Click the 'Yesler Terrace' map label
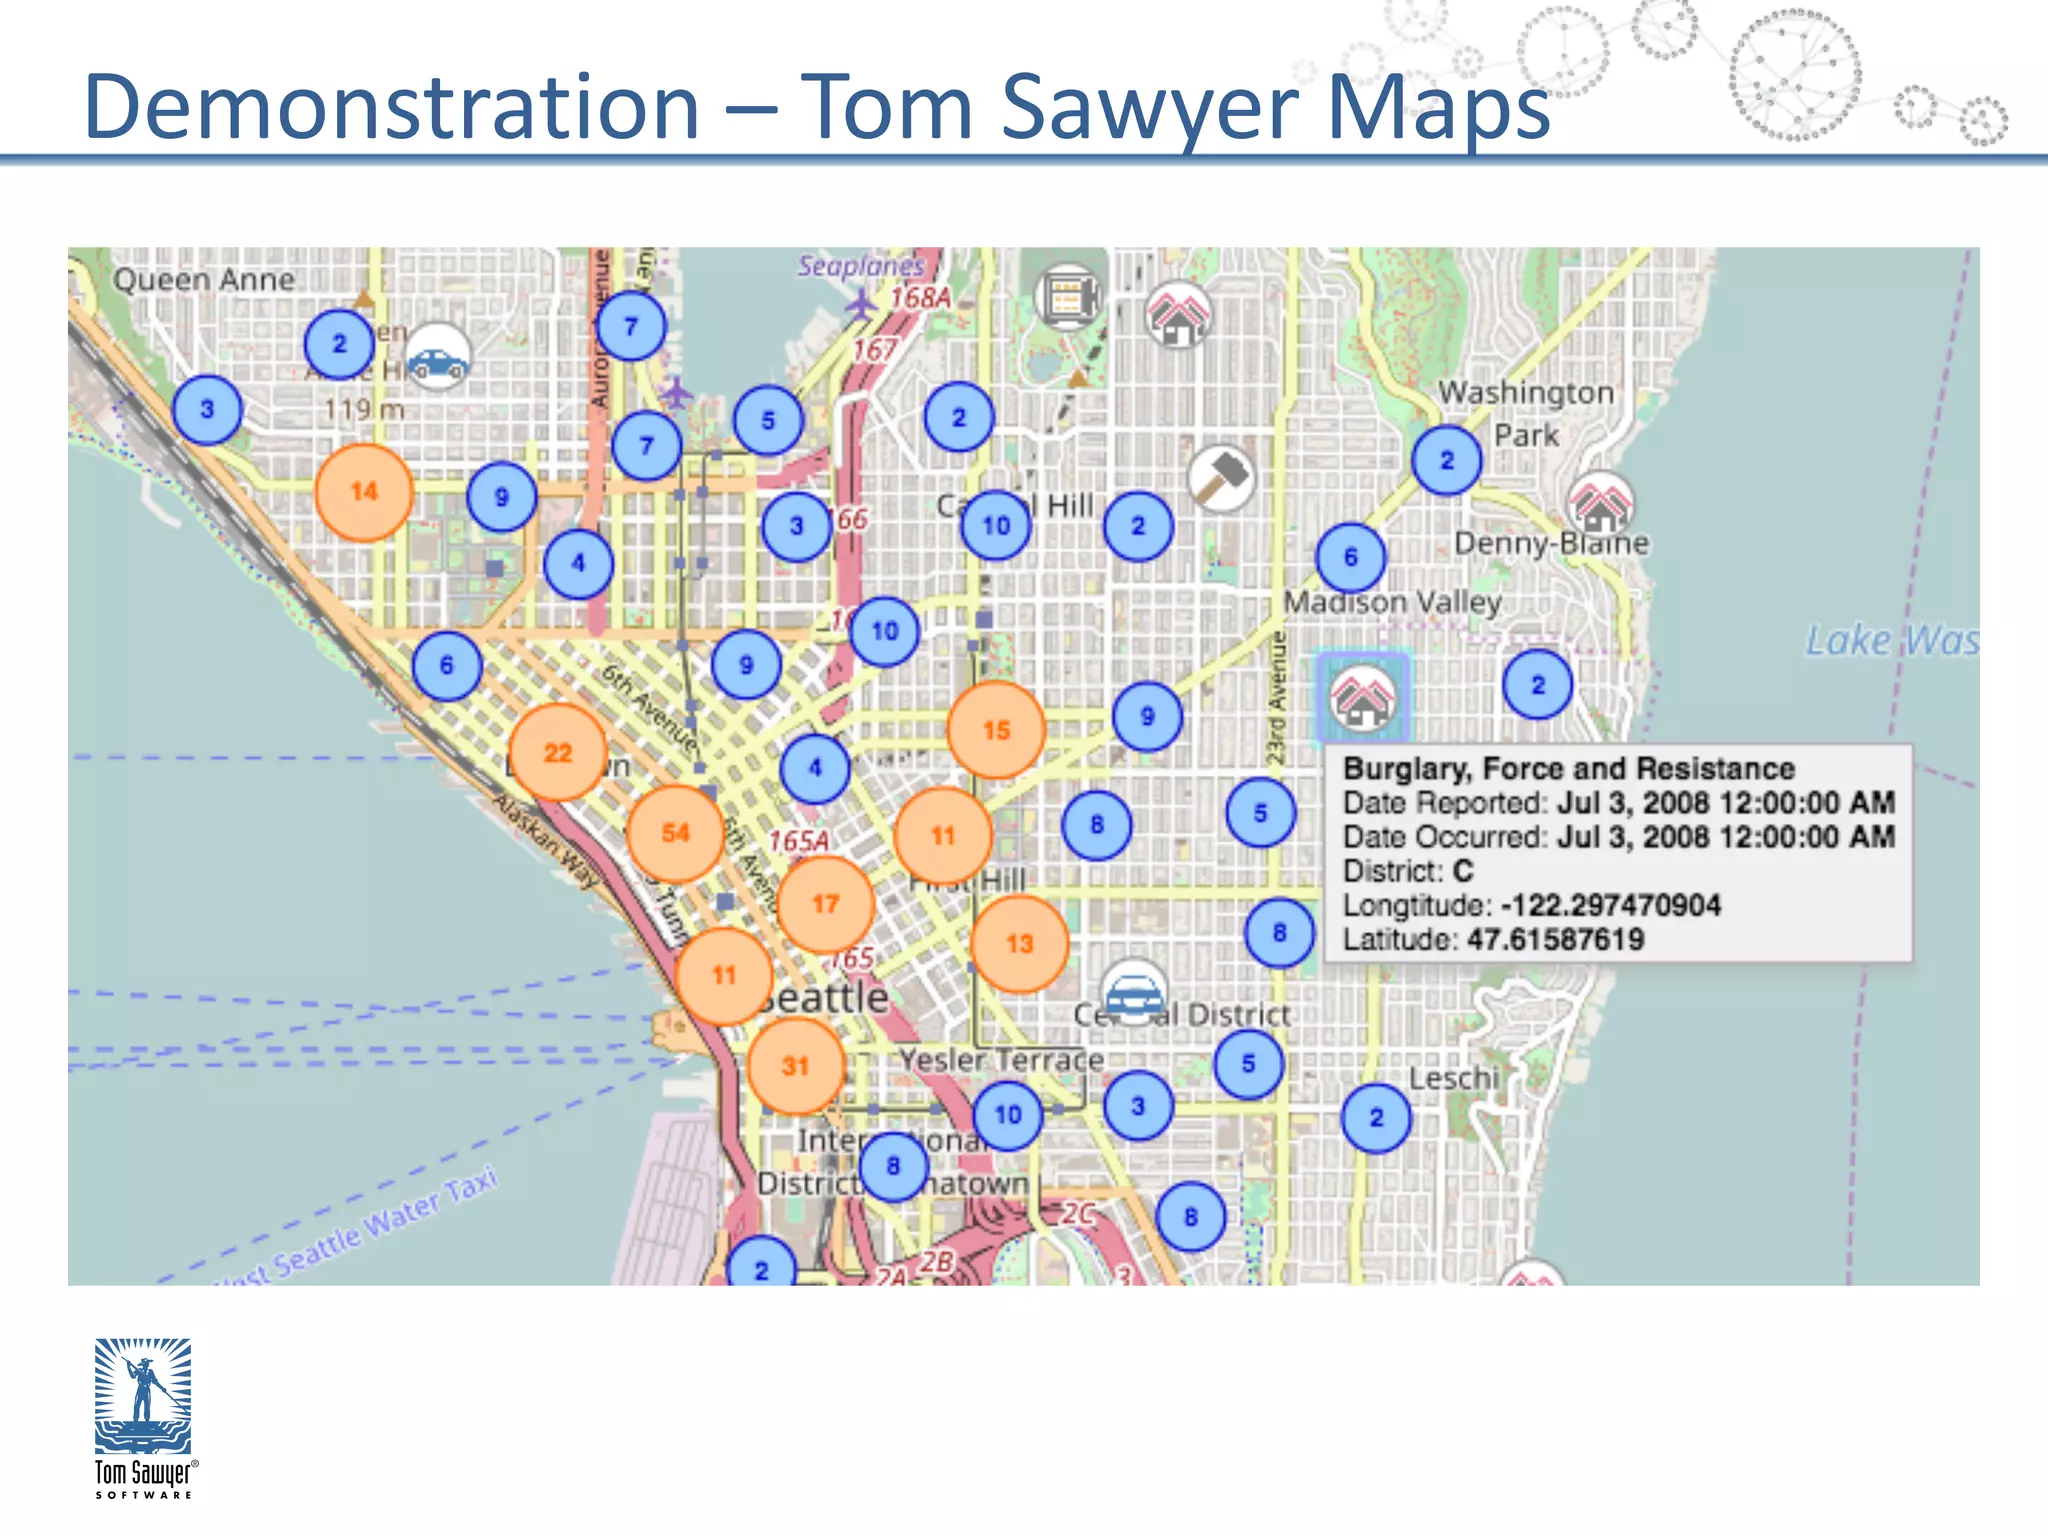 (1001, 1060)
